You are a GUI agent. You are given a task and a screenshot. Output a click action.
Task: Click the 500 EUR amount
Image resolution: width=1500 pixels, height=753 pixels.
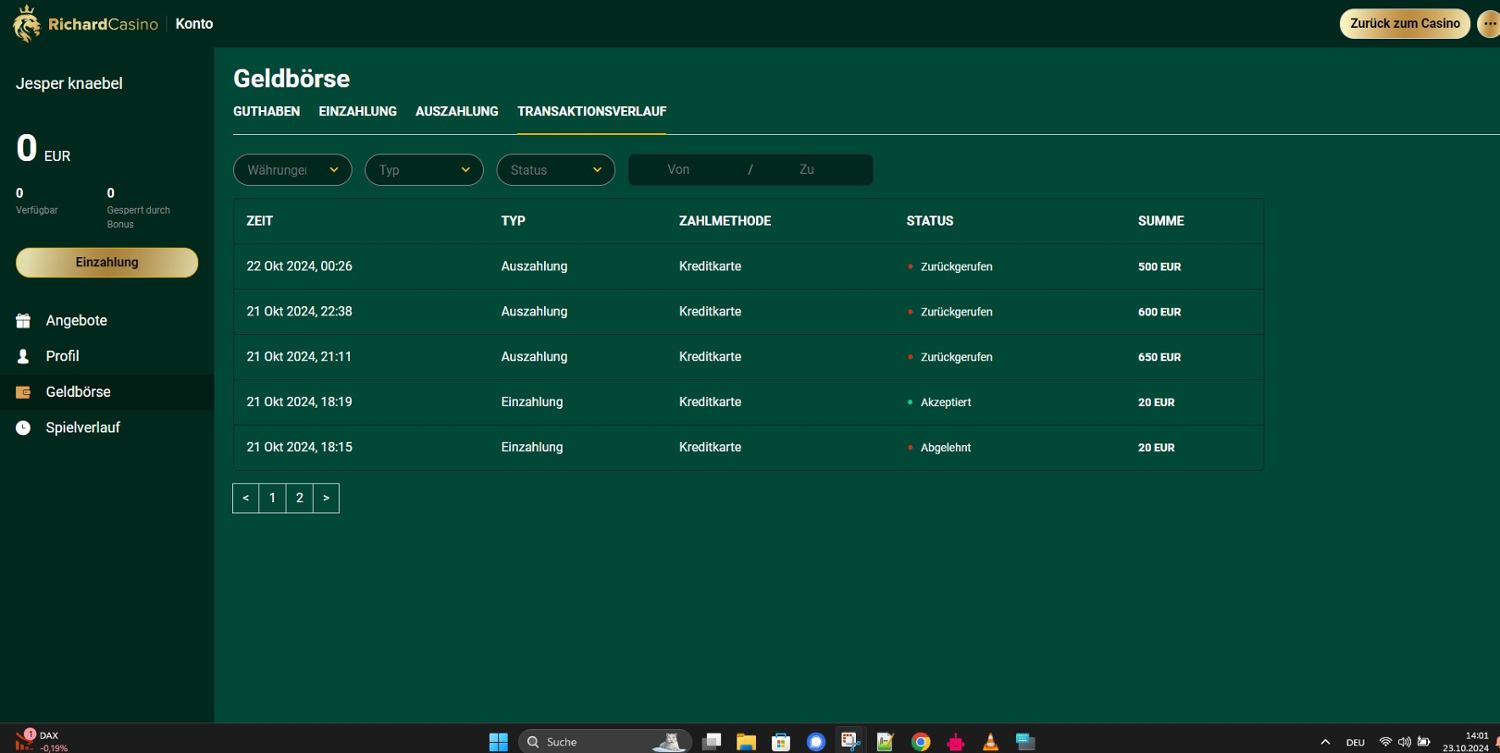point(1159,267)
